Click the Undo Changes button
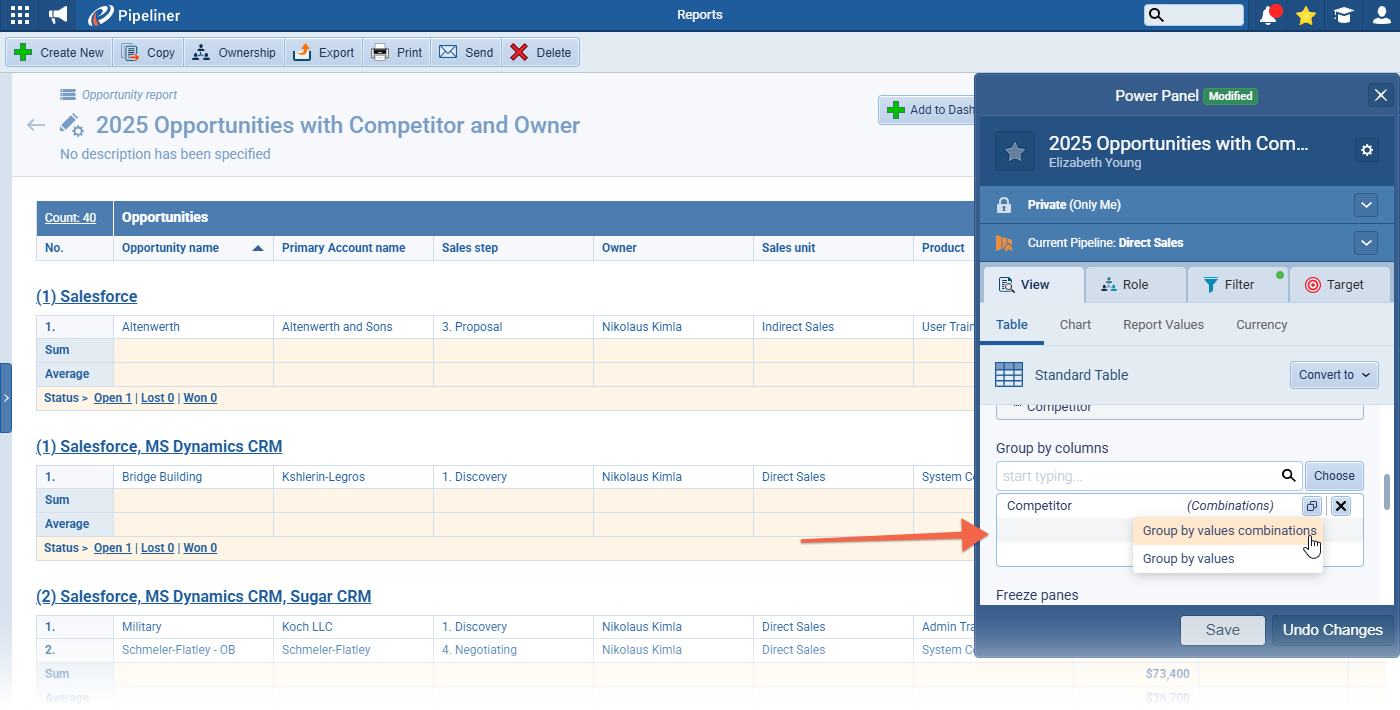The width and height of the screenshot is (1400, 710). [x=1332, y=630]
